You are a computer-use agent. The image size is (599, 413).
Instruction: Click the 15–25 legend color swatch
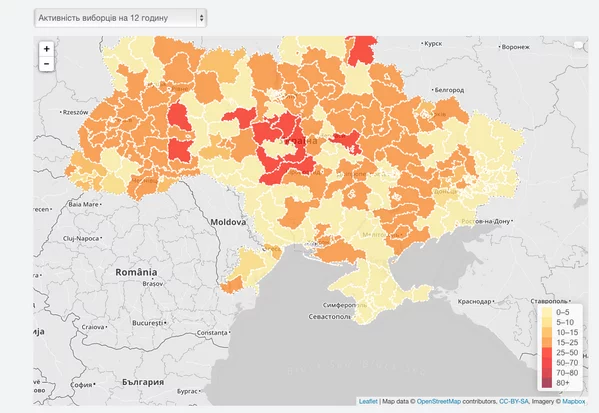tap(547, 342)
